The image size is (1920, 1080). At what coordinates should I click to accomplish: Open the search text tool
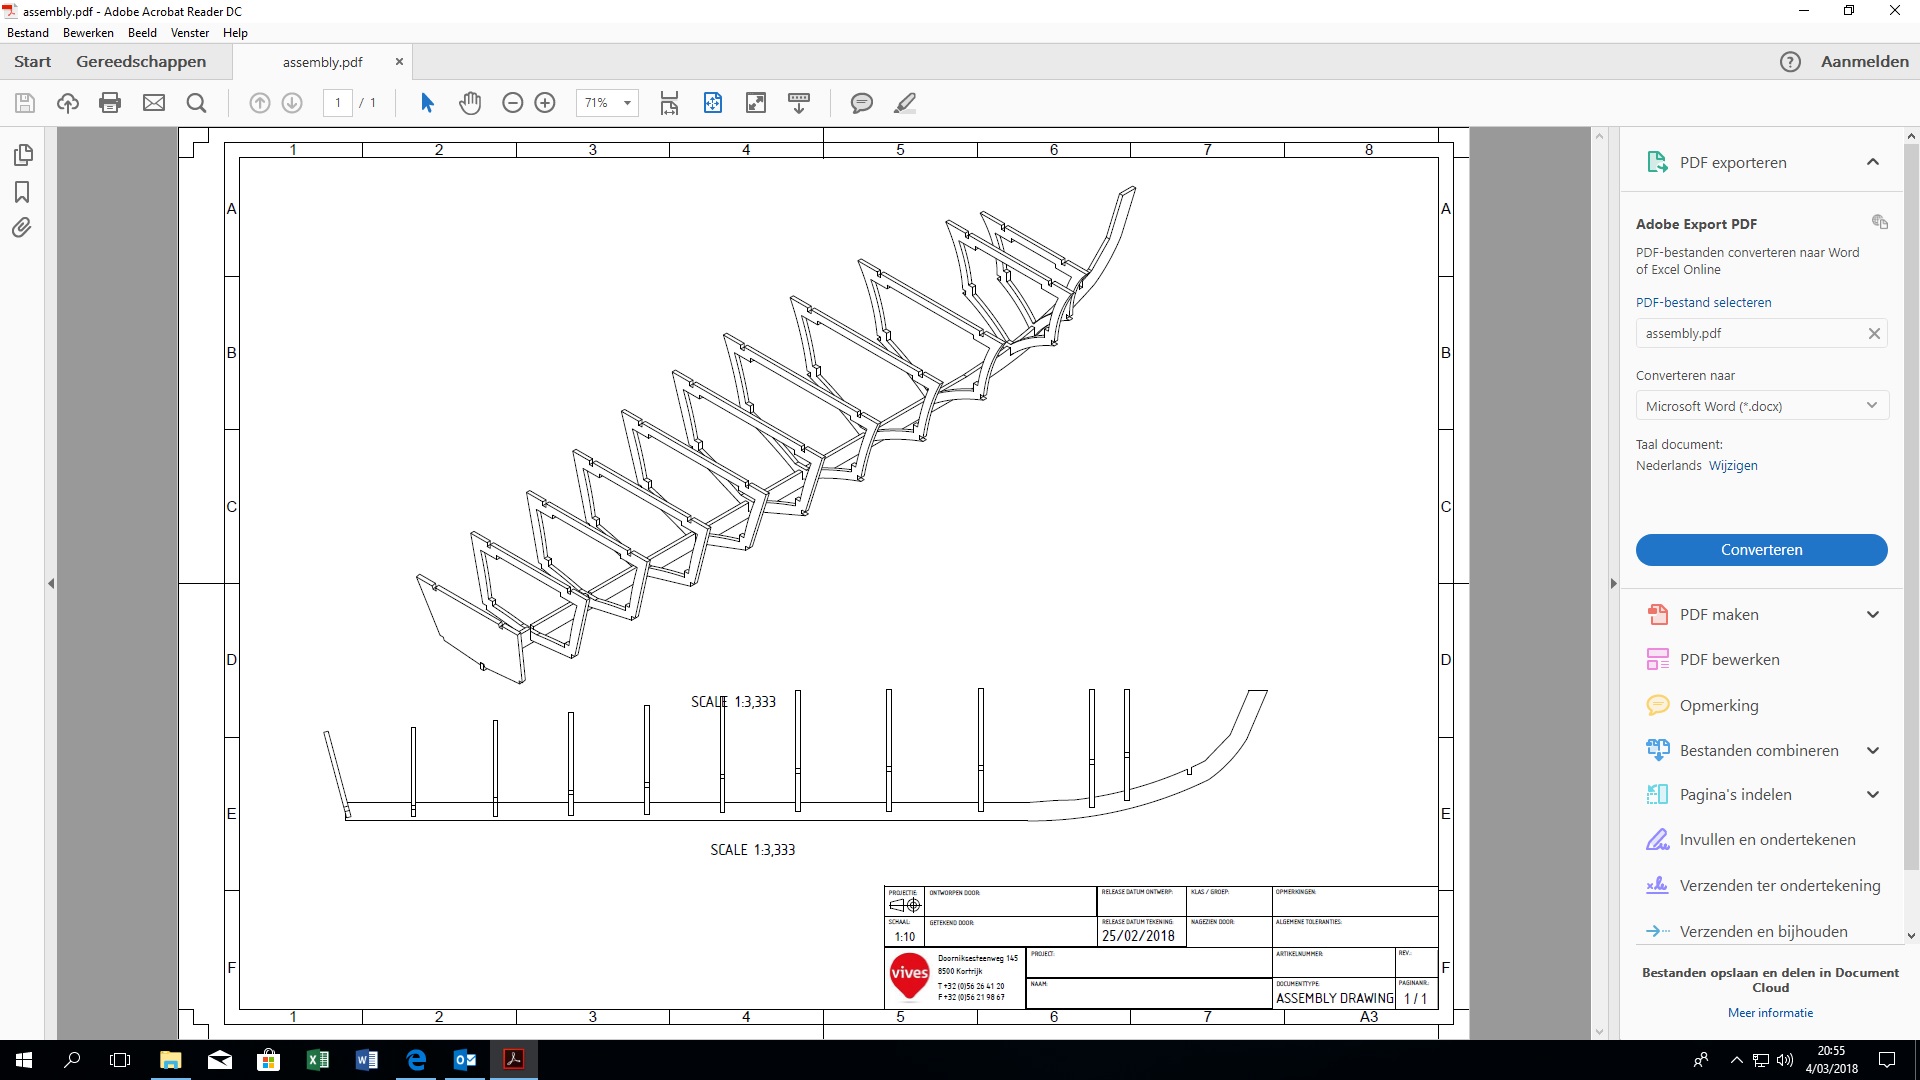(x=197, y=103)
